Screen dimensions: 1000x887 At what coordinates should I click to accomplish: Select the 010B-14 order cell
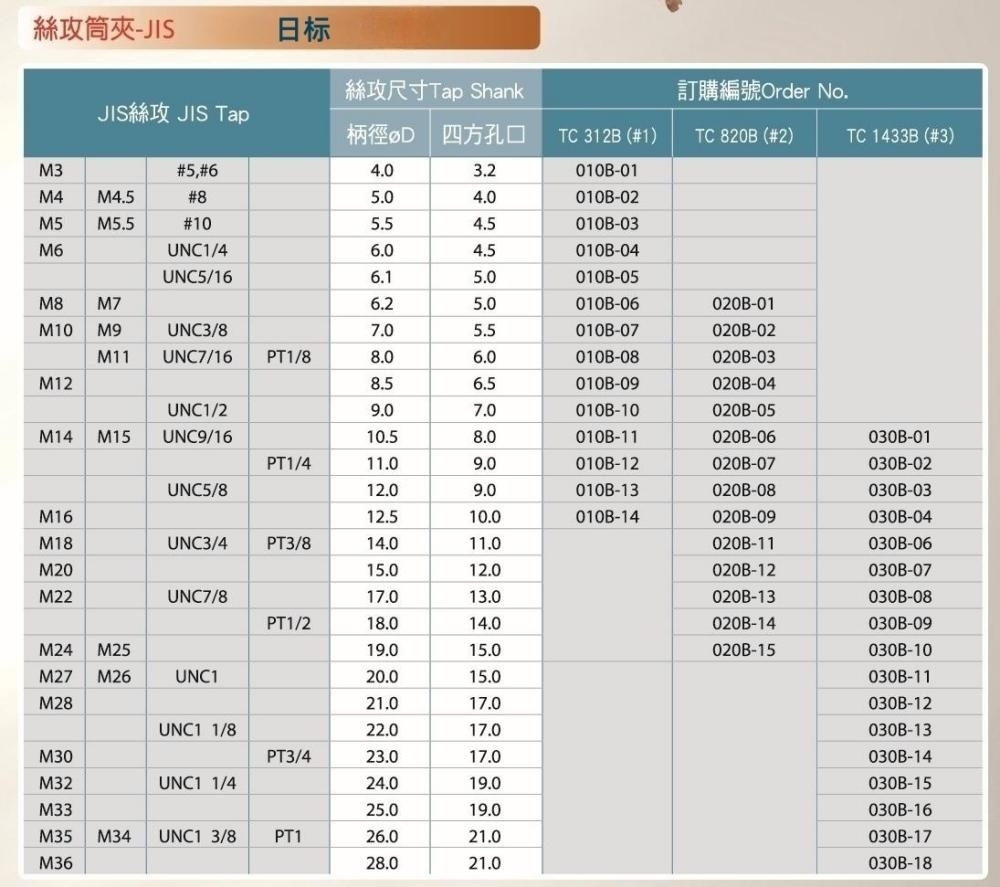(607, 517)
